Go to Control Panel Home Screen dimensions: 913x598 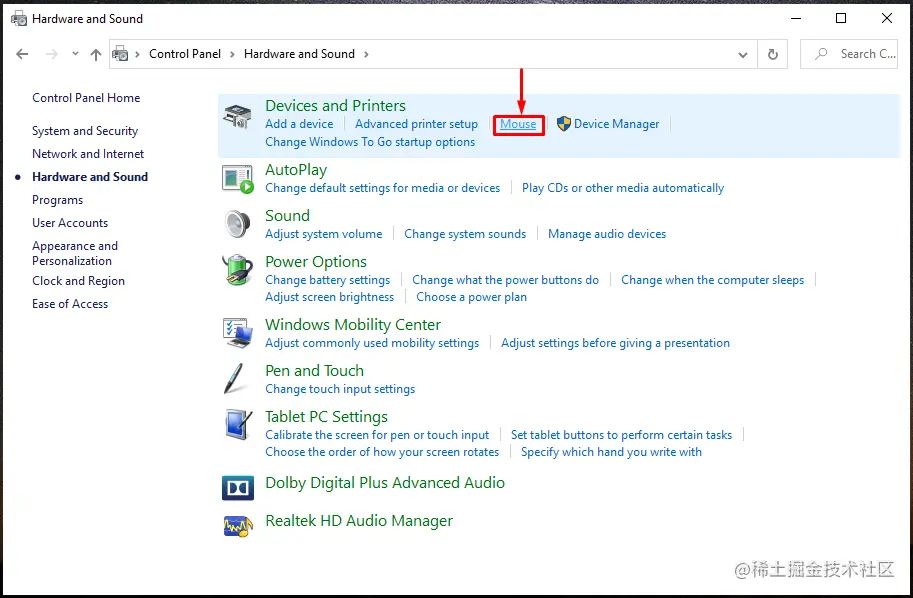point(86,98)
